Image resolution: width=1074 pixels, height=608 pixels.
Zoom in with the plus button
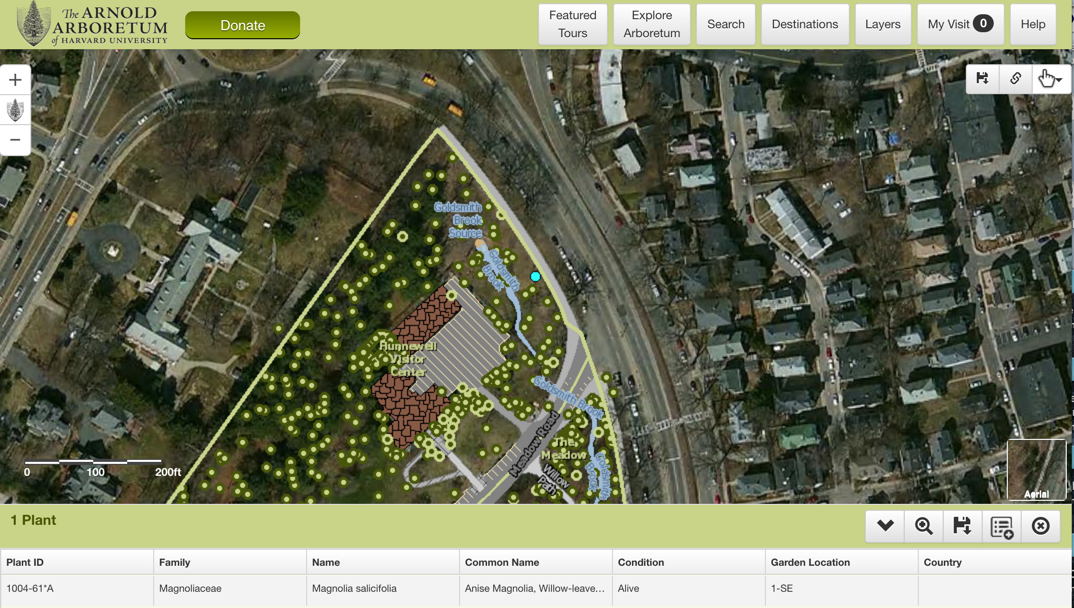15,80
